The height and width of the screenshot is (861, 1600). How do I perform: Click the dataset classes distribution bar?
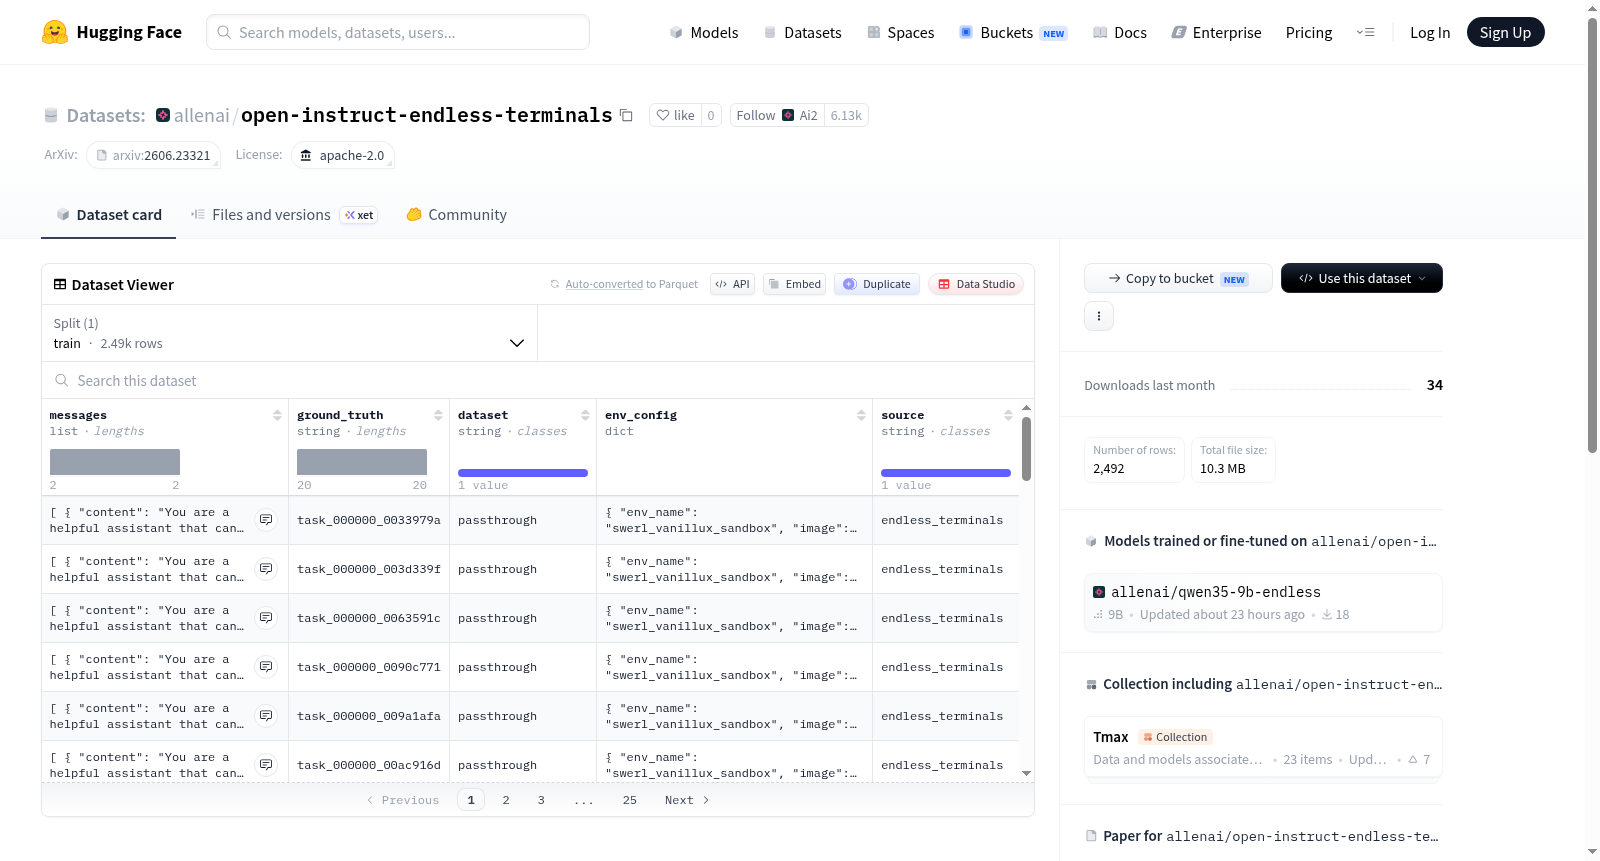523,473
